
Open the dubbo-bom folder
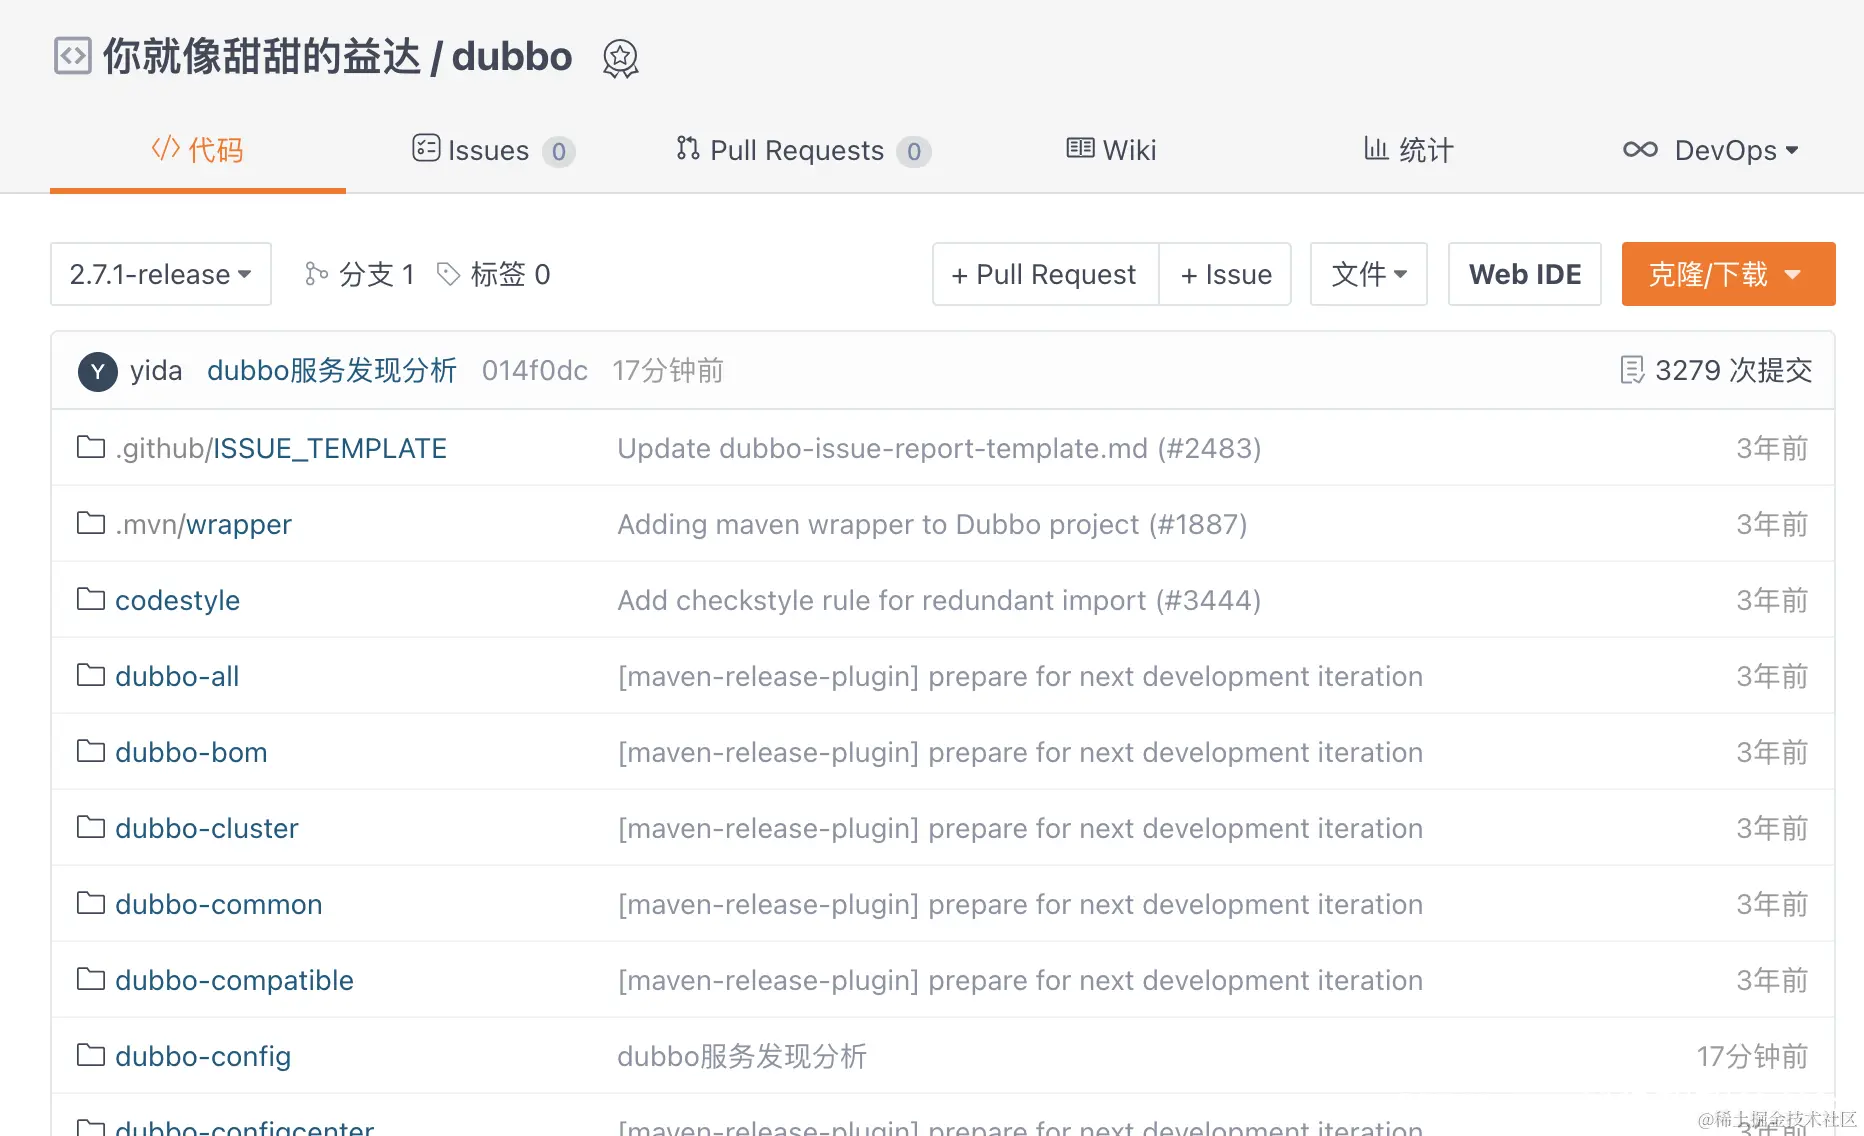point(191,752)
